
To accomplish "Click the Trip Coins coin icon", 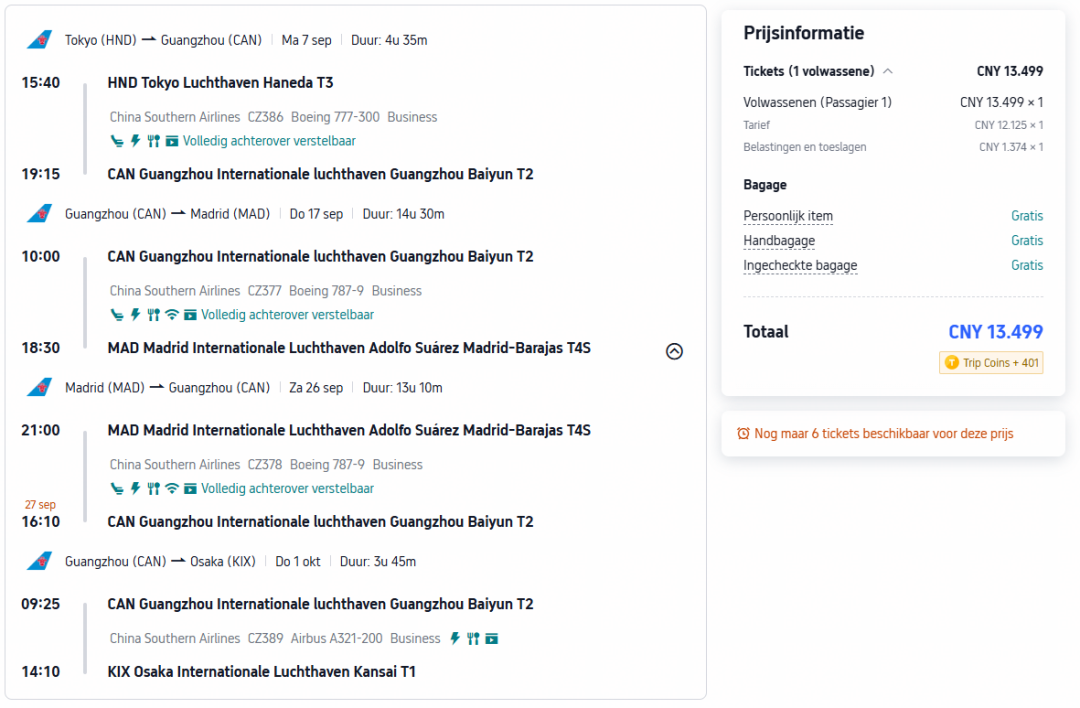I will coord(951,362).
